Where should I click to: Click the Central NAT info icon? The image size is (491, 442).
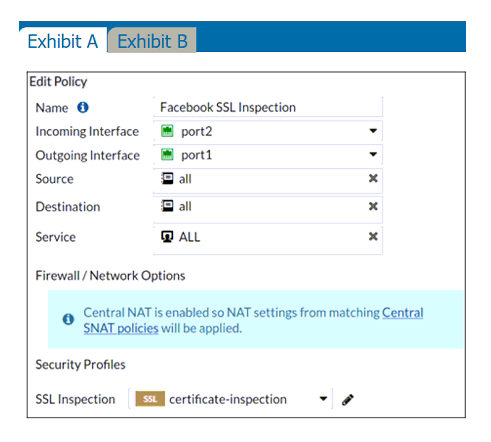(x=68, y=319)
